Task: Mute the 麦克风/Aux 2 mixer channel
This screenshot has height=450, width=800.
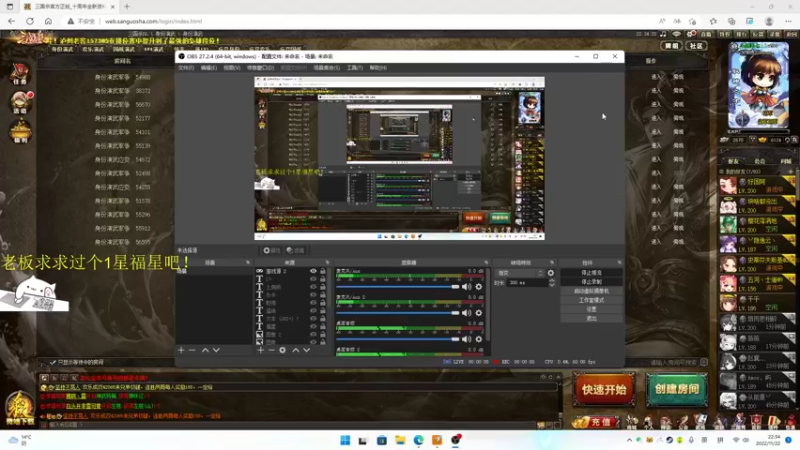Action: (466, 313)
